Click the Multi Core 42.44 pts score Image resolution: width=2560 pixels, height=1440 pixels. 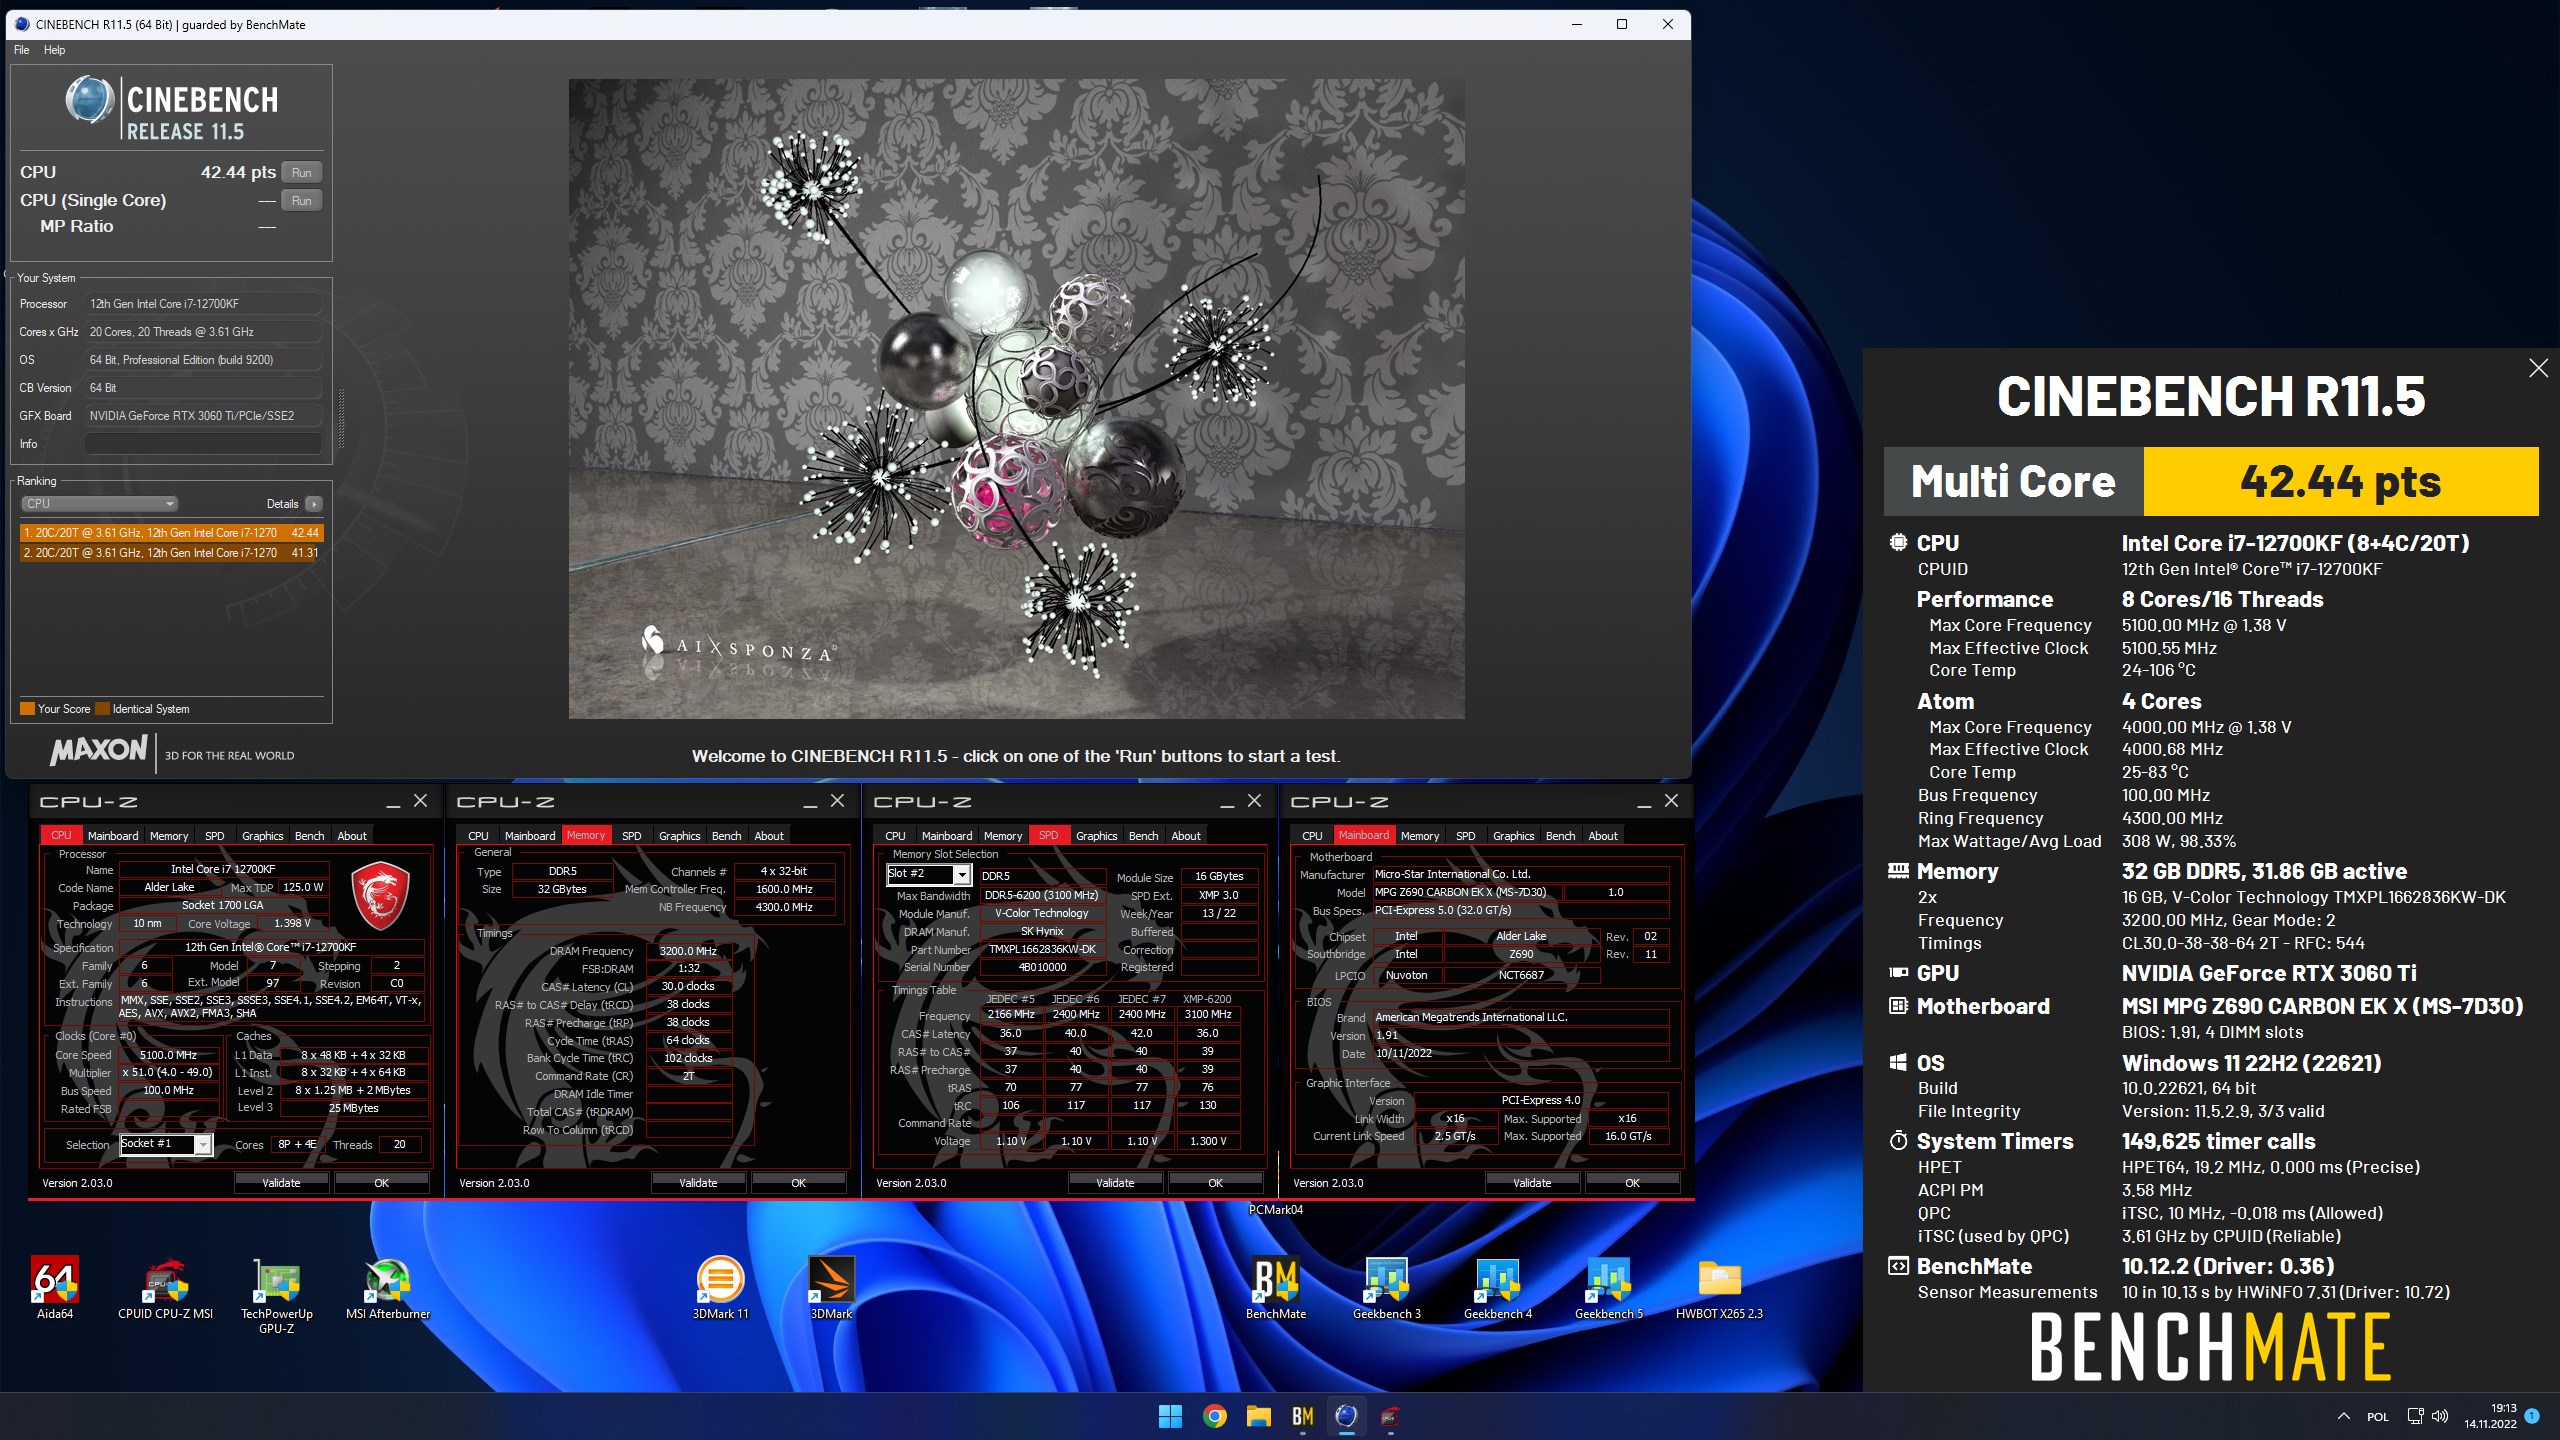click(x=2340, y=482)
